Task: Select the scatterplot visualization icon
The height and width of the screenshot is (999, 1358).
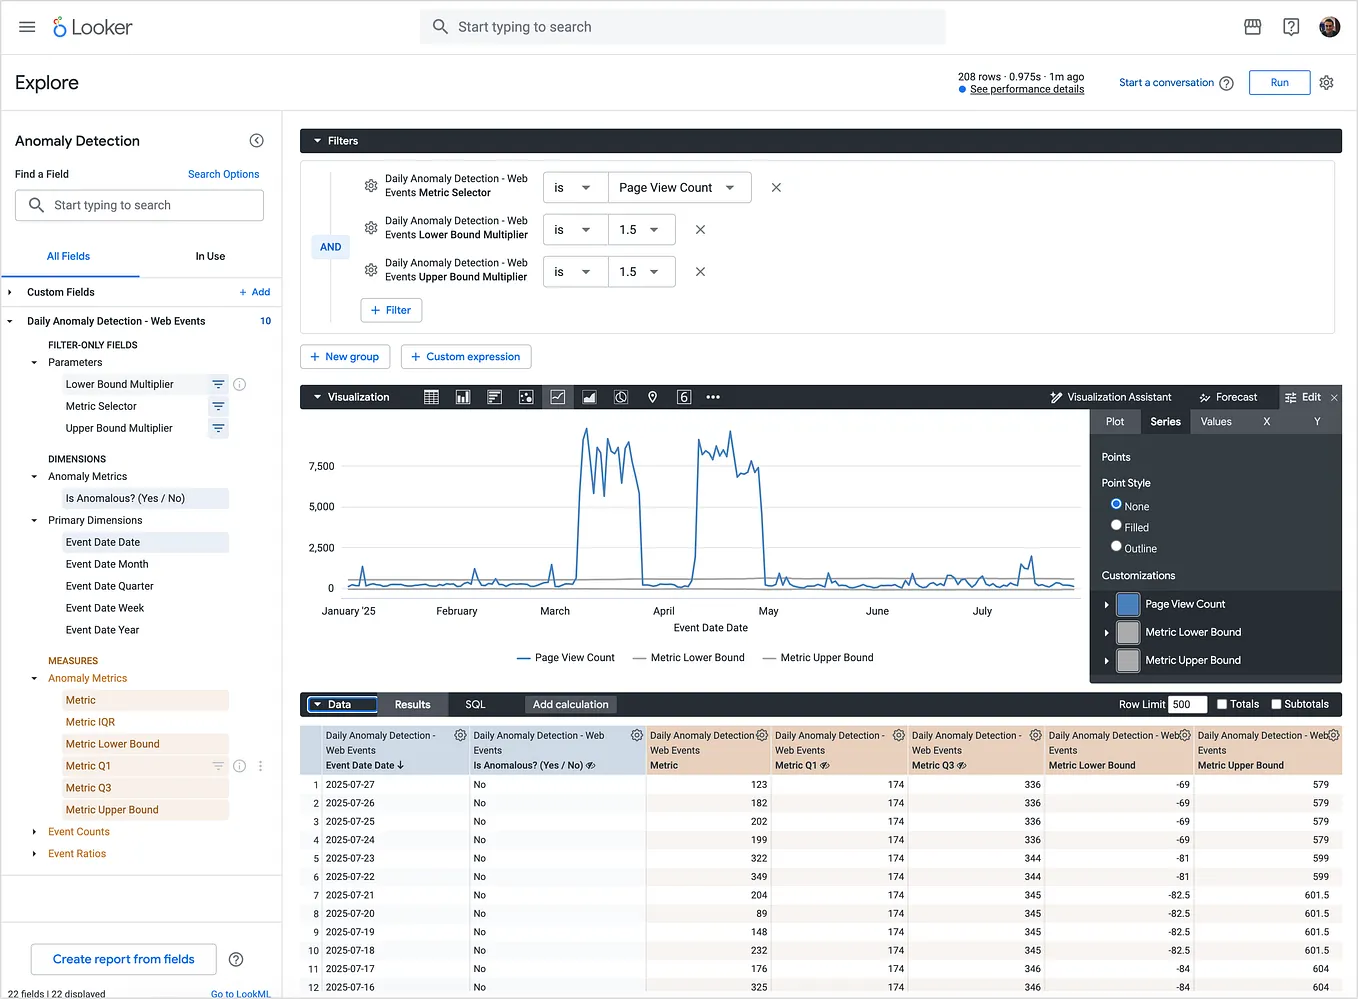Action: coord(526,396)
